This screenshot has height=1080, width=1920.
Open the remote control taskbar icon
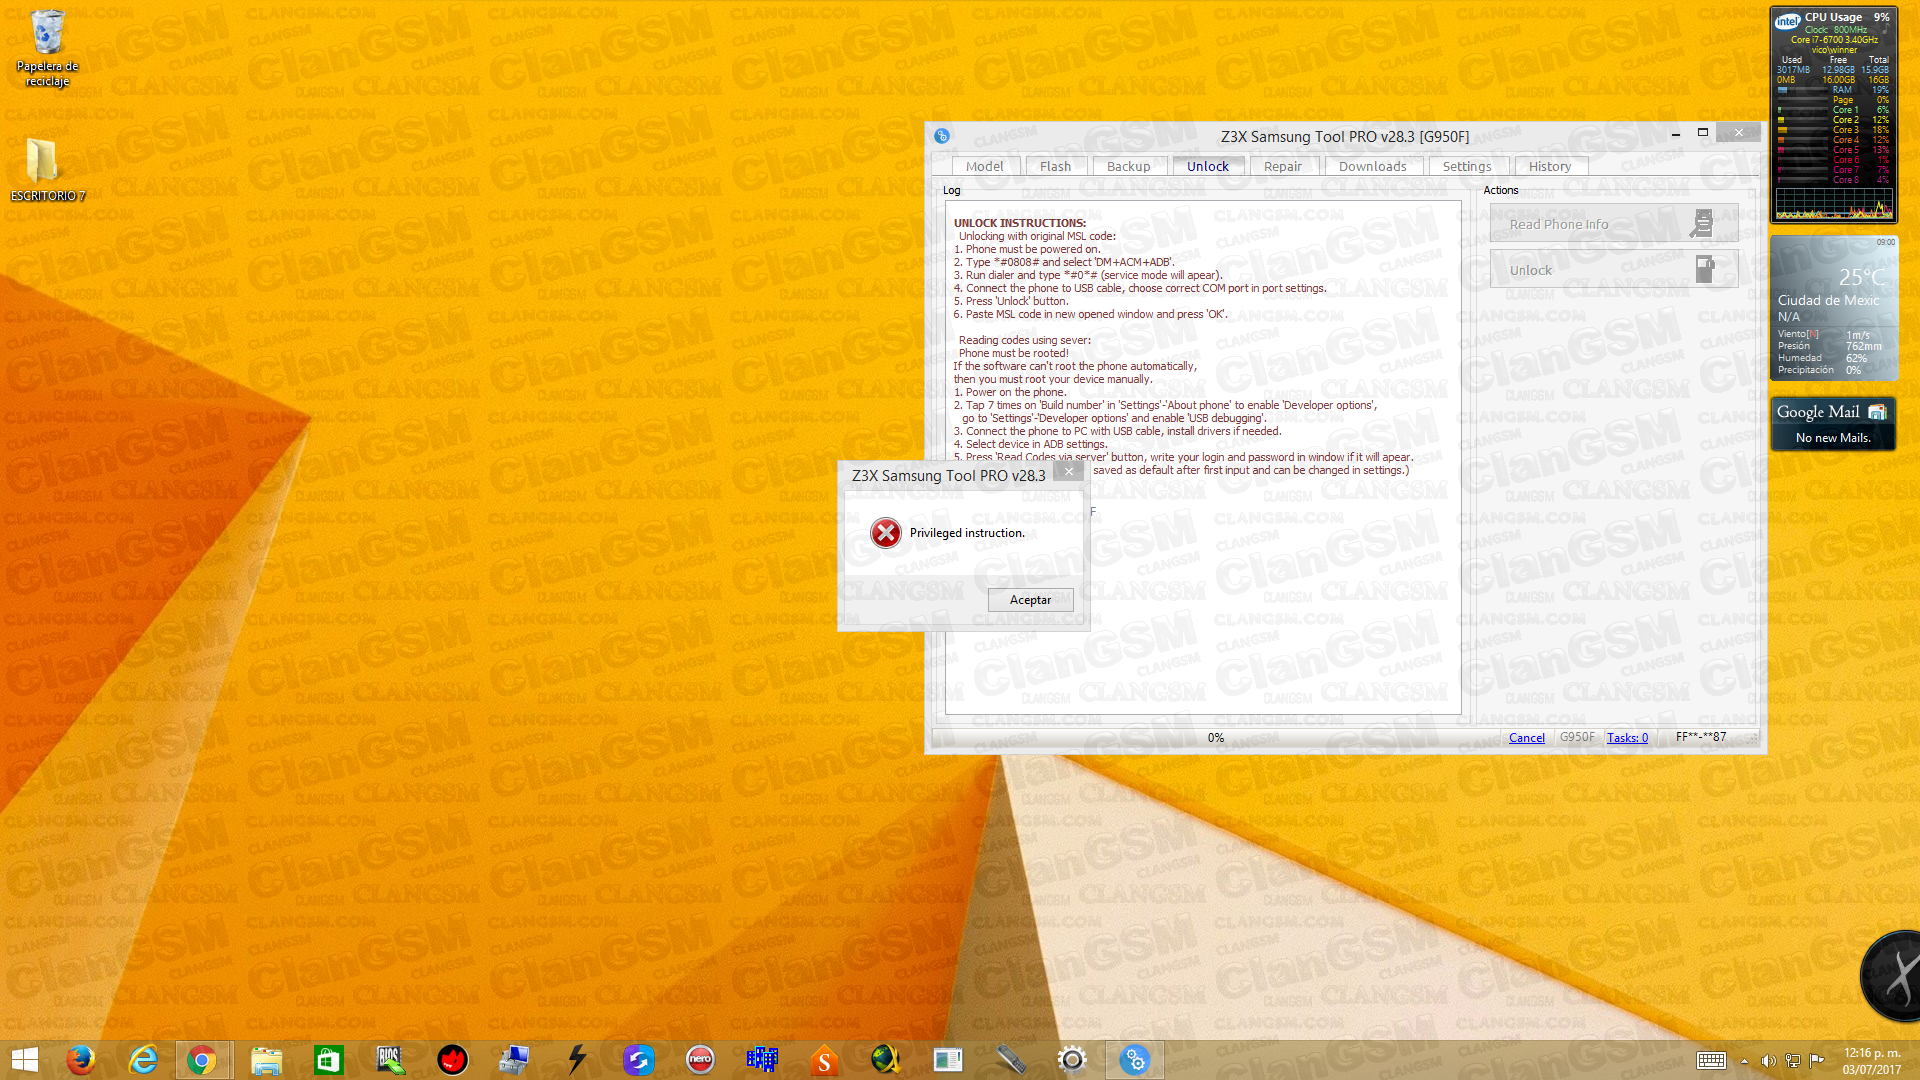tap(1010, 1060)
